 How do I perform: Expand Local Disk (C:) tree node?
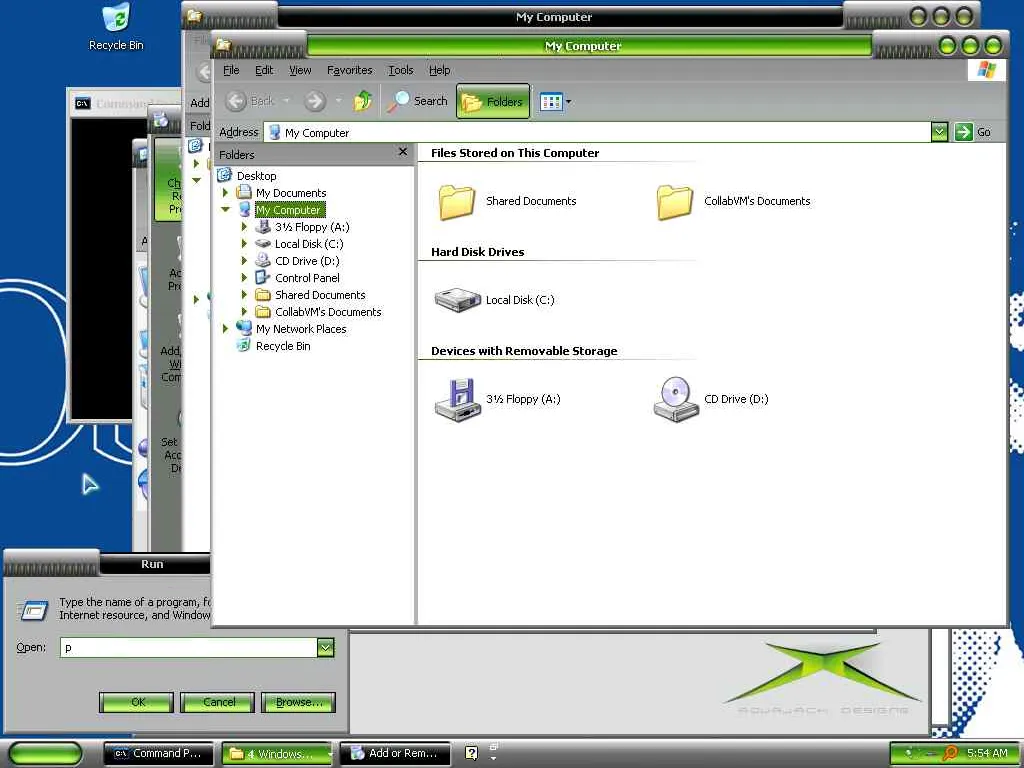(244, 244)
